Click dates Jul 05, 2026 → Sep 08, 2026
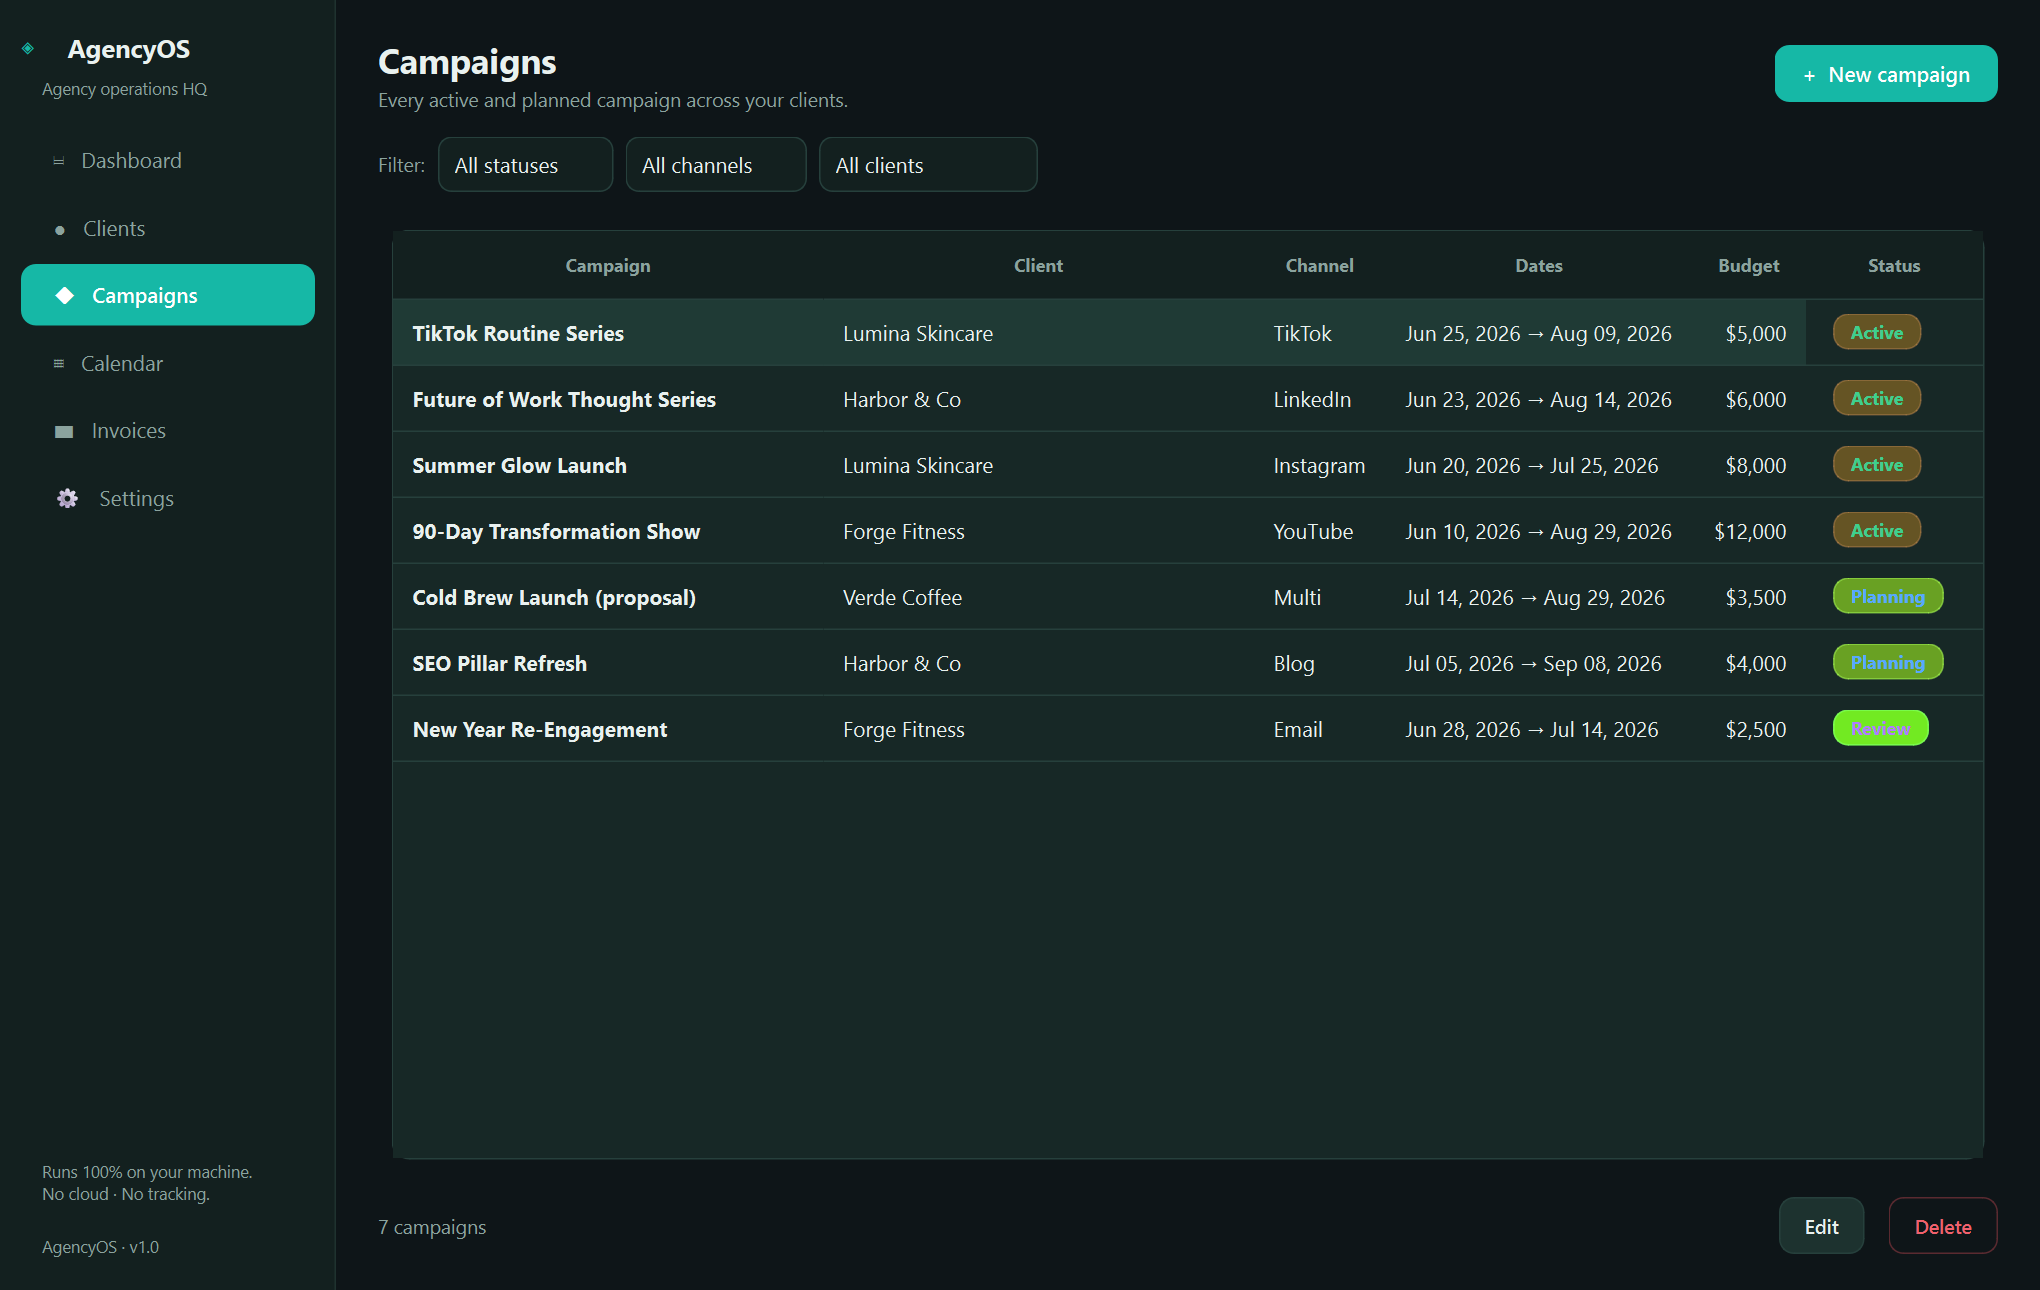The image size is (2040, 1290). (x=1533, y=664)
